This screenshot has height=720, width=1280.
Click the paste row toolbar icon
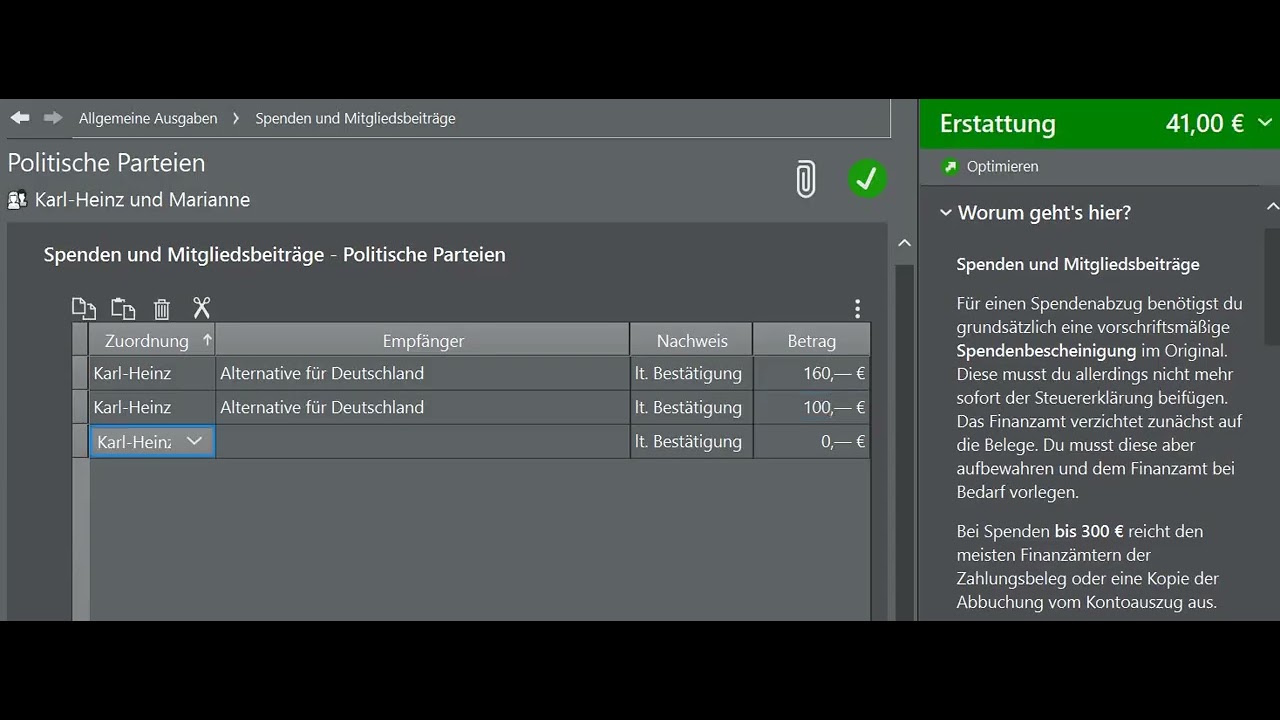tap(123, 309)
